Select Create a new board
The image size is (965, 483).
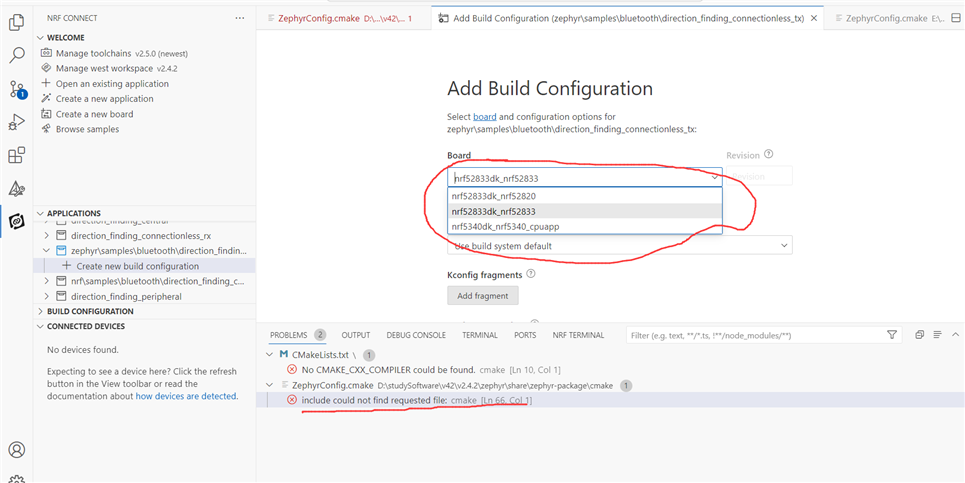[x=87, y=114]
